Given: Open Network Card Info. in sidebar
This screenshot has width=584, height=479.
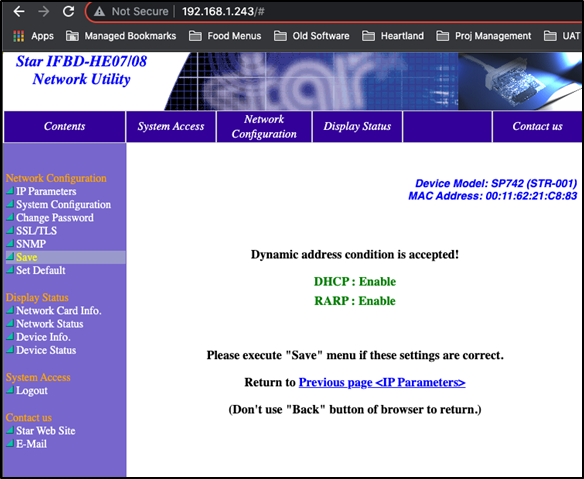Looking at the screenshot, I should point(58,311).
